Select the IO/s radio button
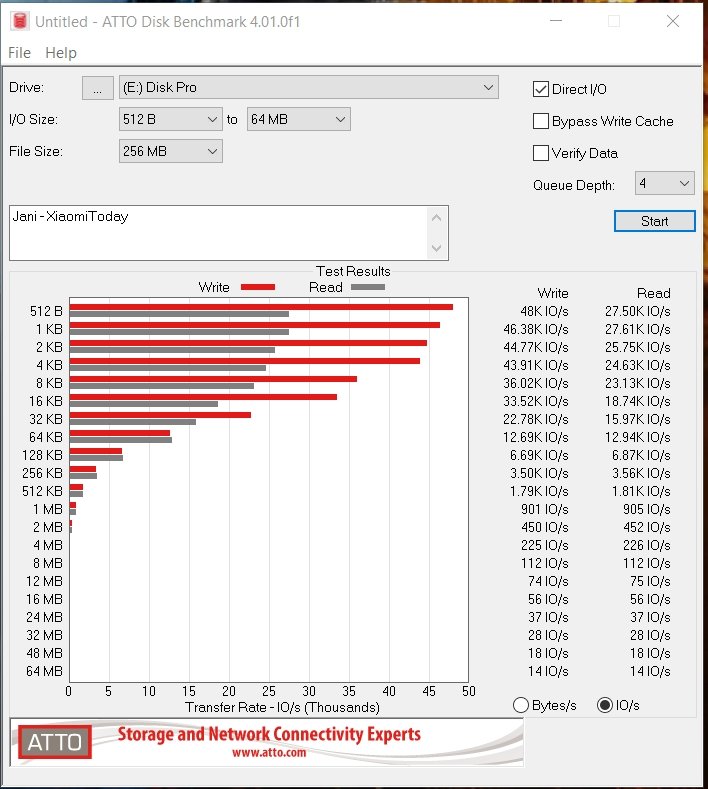The height and width of the screenshot is (789, 708). tap(604, 705)
